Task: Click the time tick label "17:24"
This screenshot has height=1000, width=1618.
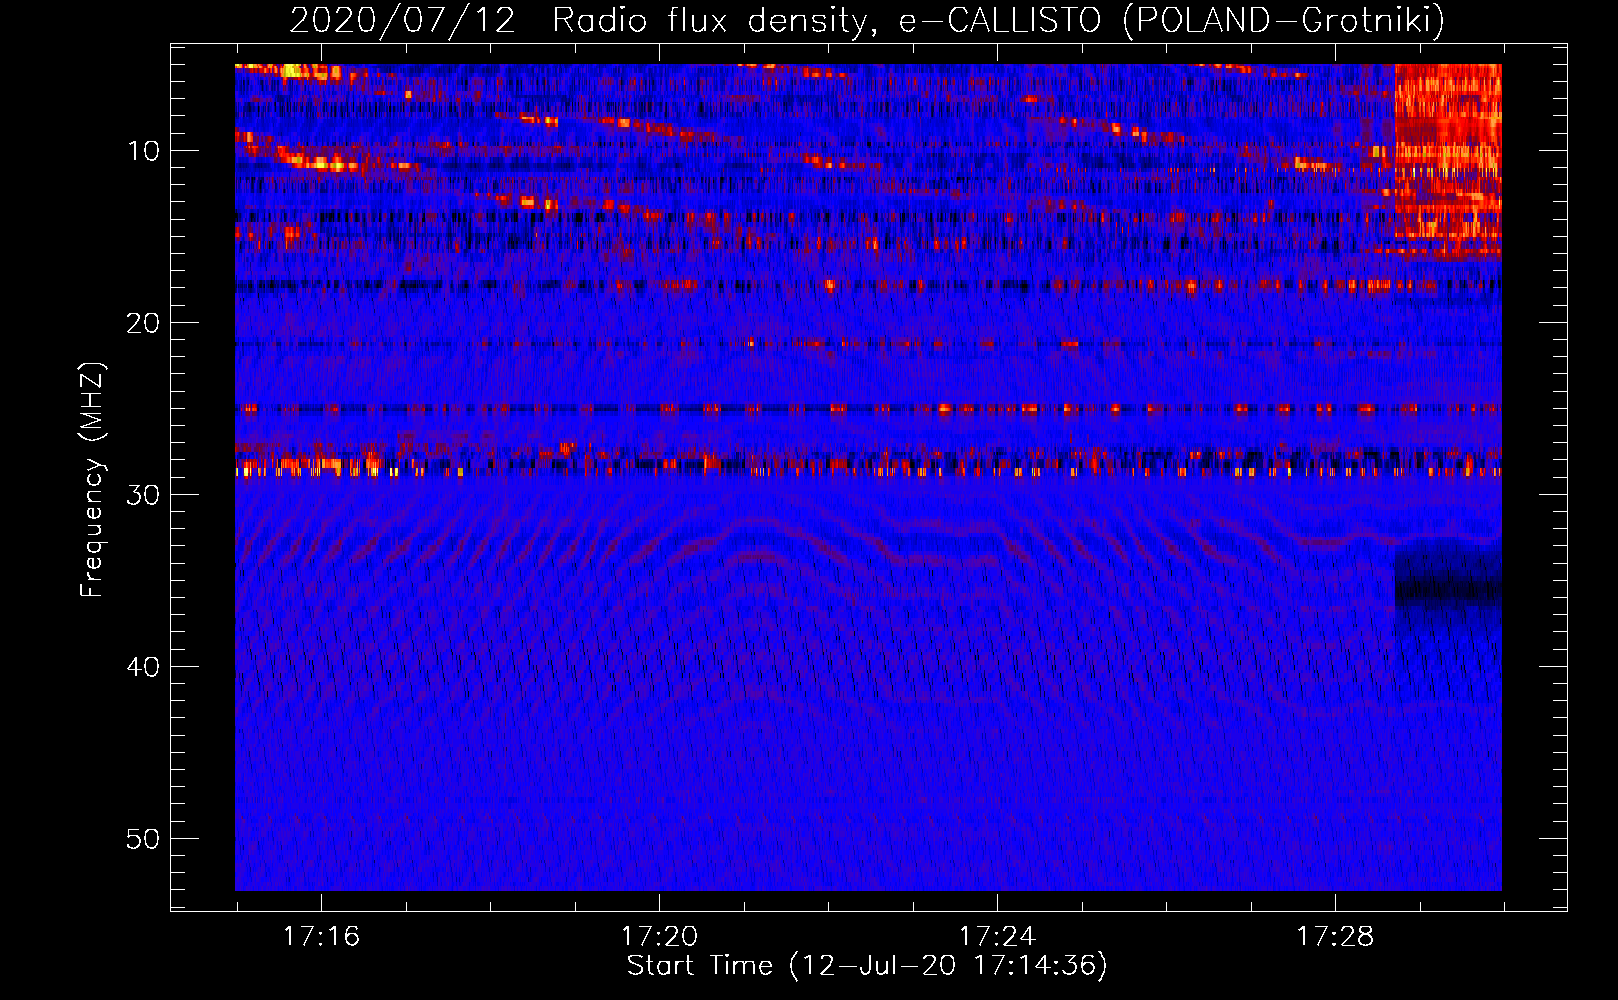Action: (x=997, y=937)
